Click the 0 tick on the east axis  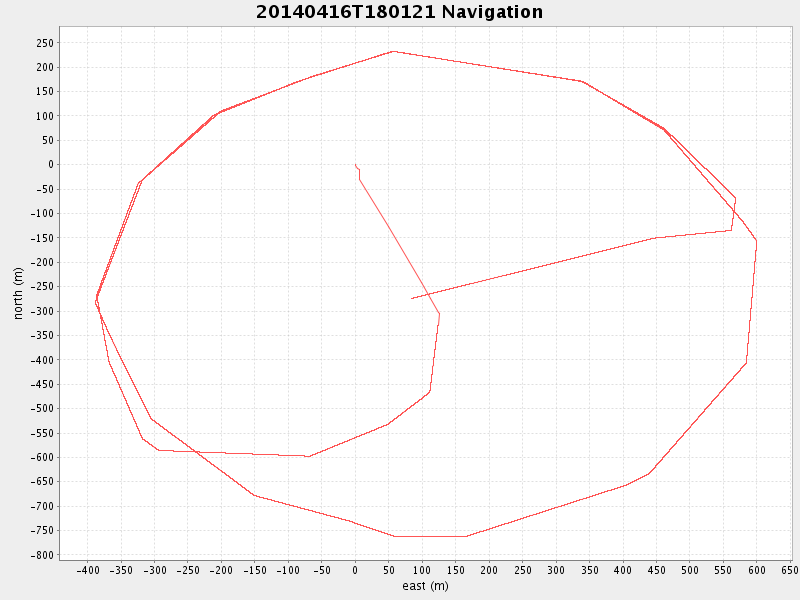coord(355,571)
